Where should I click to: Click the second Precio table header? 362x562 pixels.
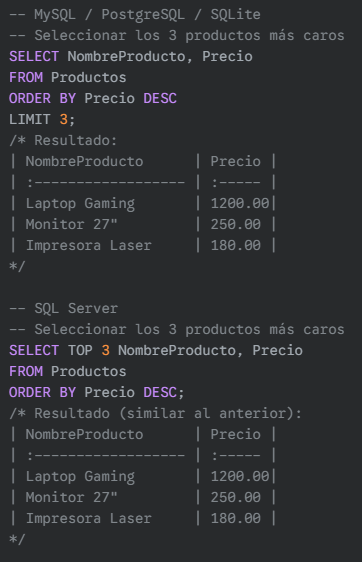pyautogui.click(x=235, y=435)
